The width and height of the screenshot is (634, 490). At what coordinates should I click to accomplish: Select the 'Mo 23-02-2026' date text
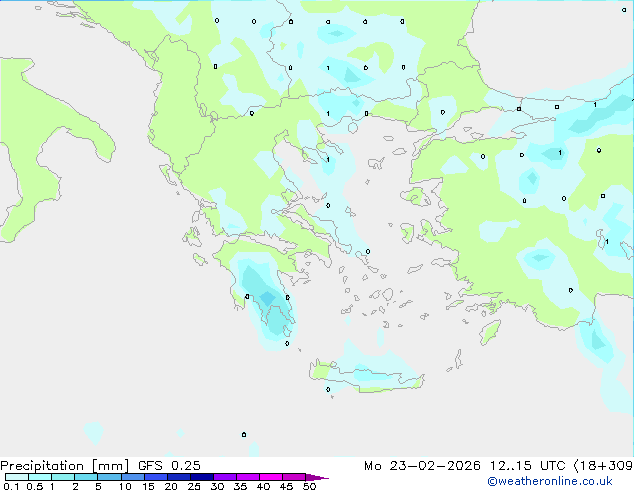point(422,466)
